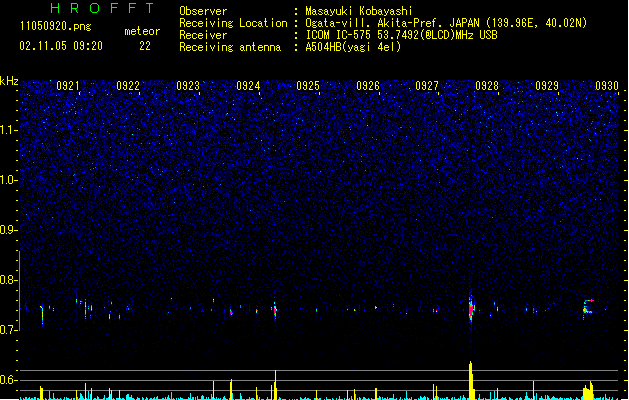Click the kHz axis unit label
The height and width of the screenshot is (400, 629).
pyautogui.click(x=9, y=81)
